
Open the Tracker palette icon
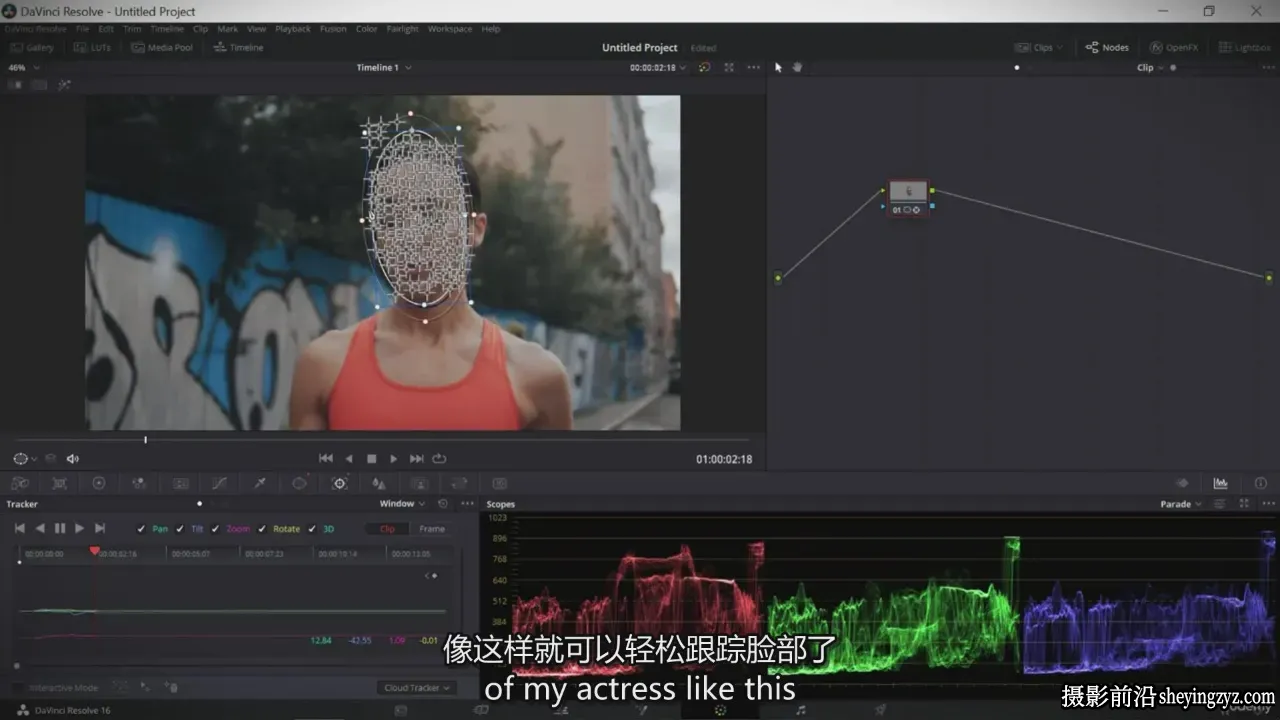[x=340, y=483]
